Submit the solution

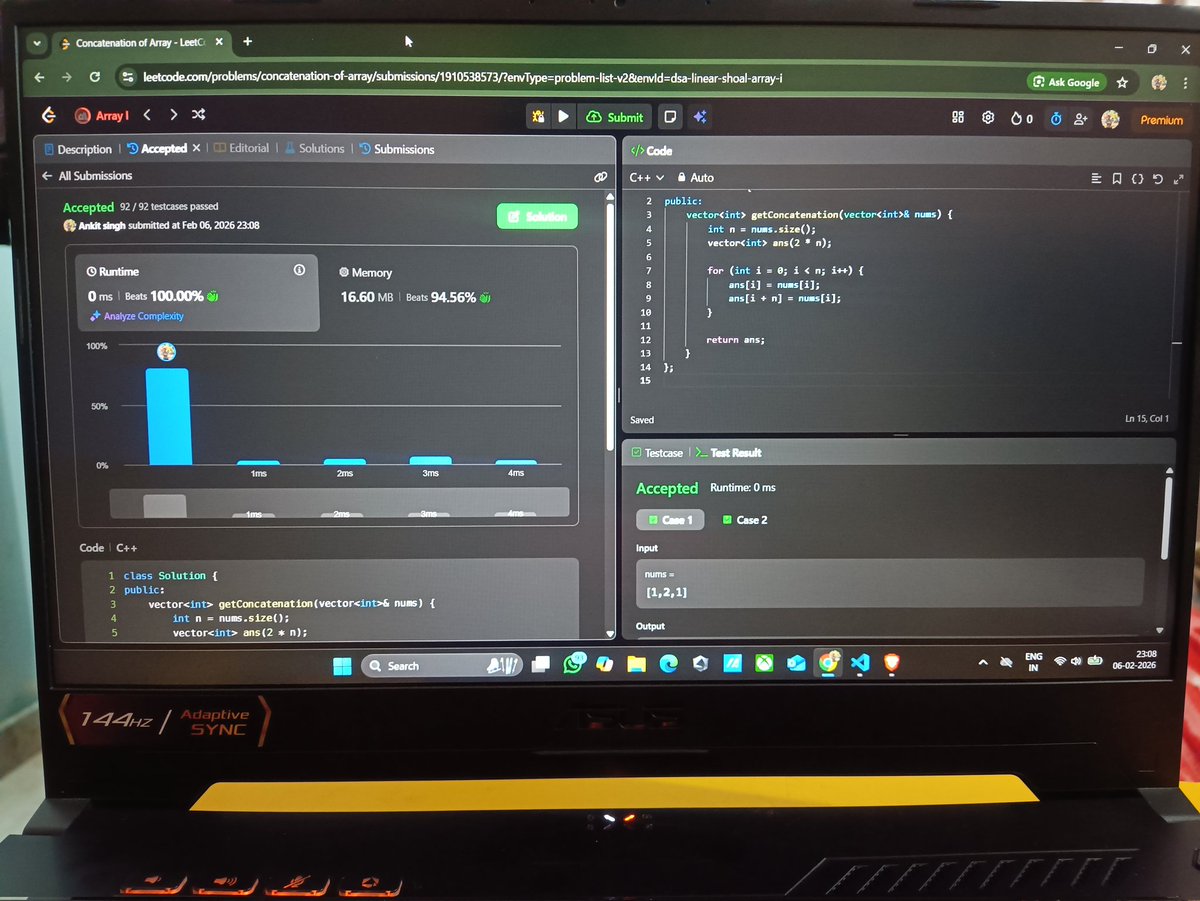pos(616,117)
